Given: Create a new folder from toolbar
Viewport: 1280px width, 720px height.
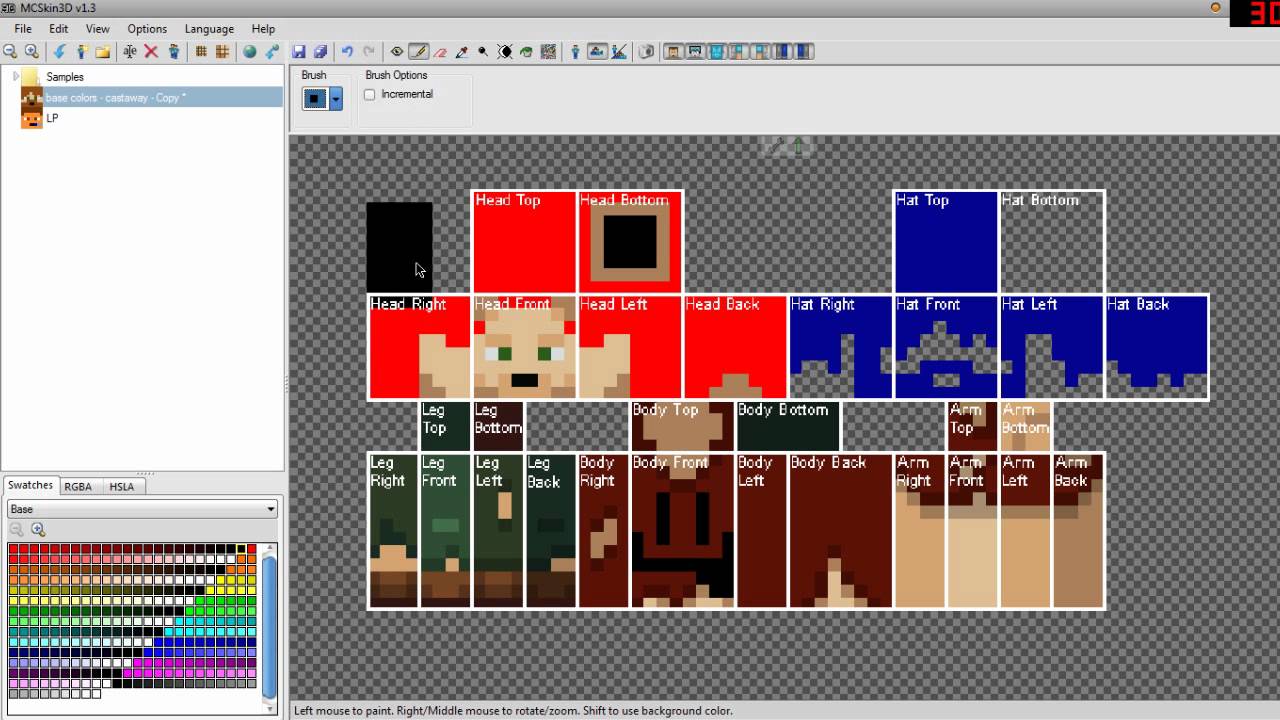Looking at the screenshot, I should coord(103,52).
